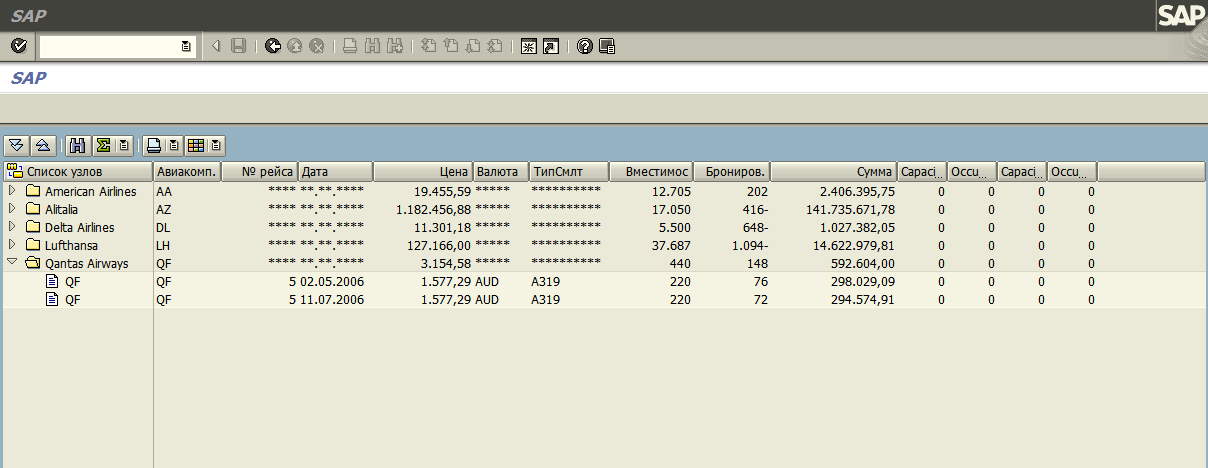Viewport: 1208px width, 468px height.
Task: Click the Cancel X icon
Action: [x=316, y=46]
